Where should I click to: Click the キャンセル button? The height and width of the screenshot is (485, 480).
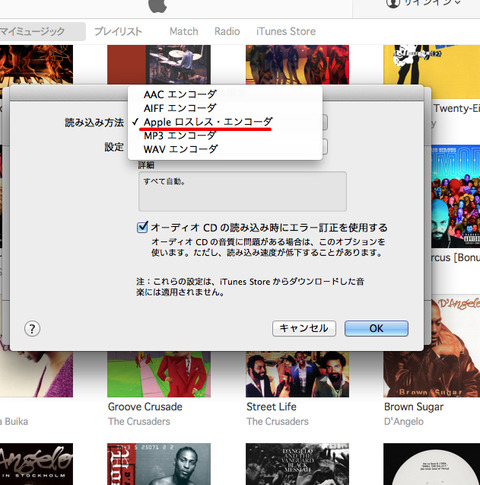click(304, 328)
